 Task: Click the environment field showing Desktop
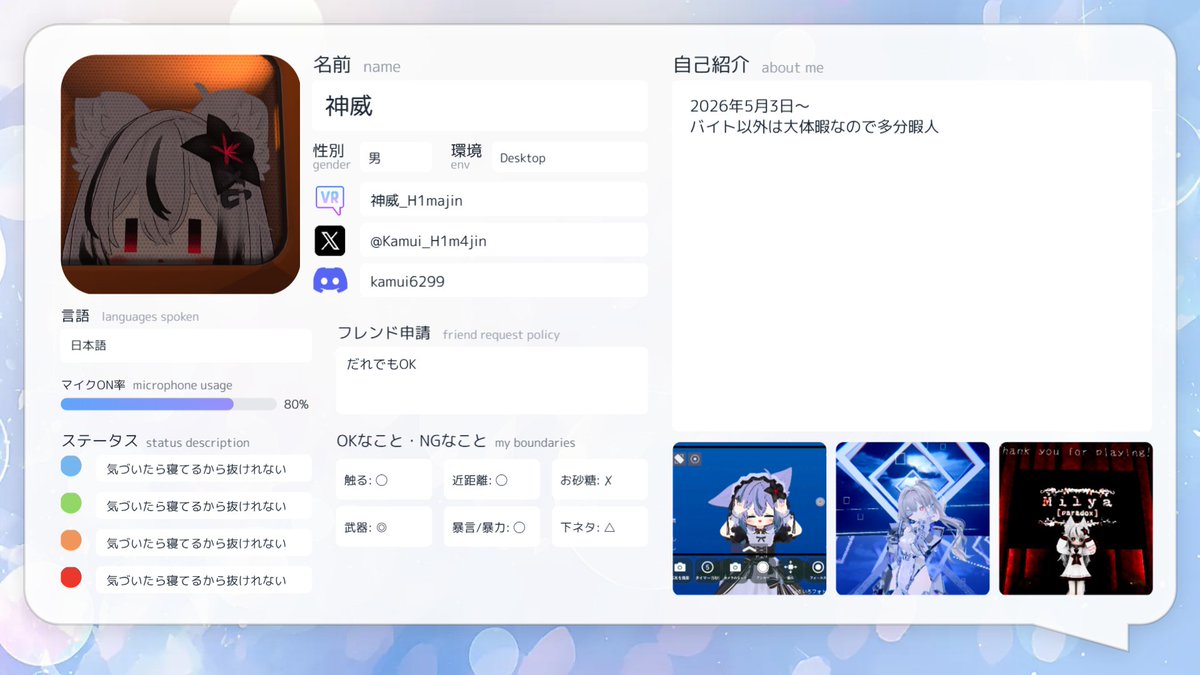coord(570,157)
